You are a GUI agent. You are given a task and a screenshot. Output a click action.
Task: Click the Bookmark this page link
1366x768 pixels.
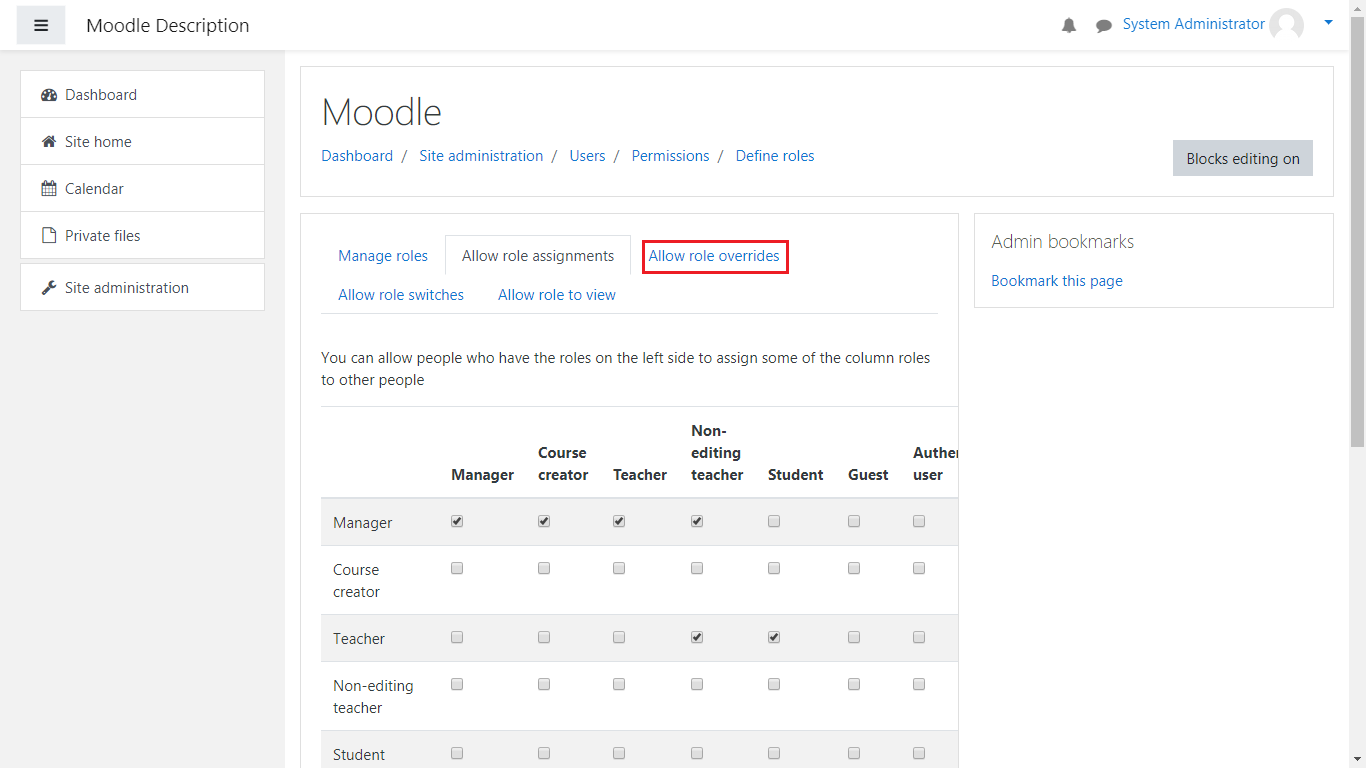pyautogui.click(x=1056, y=281)
